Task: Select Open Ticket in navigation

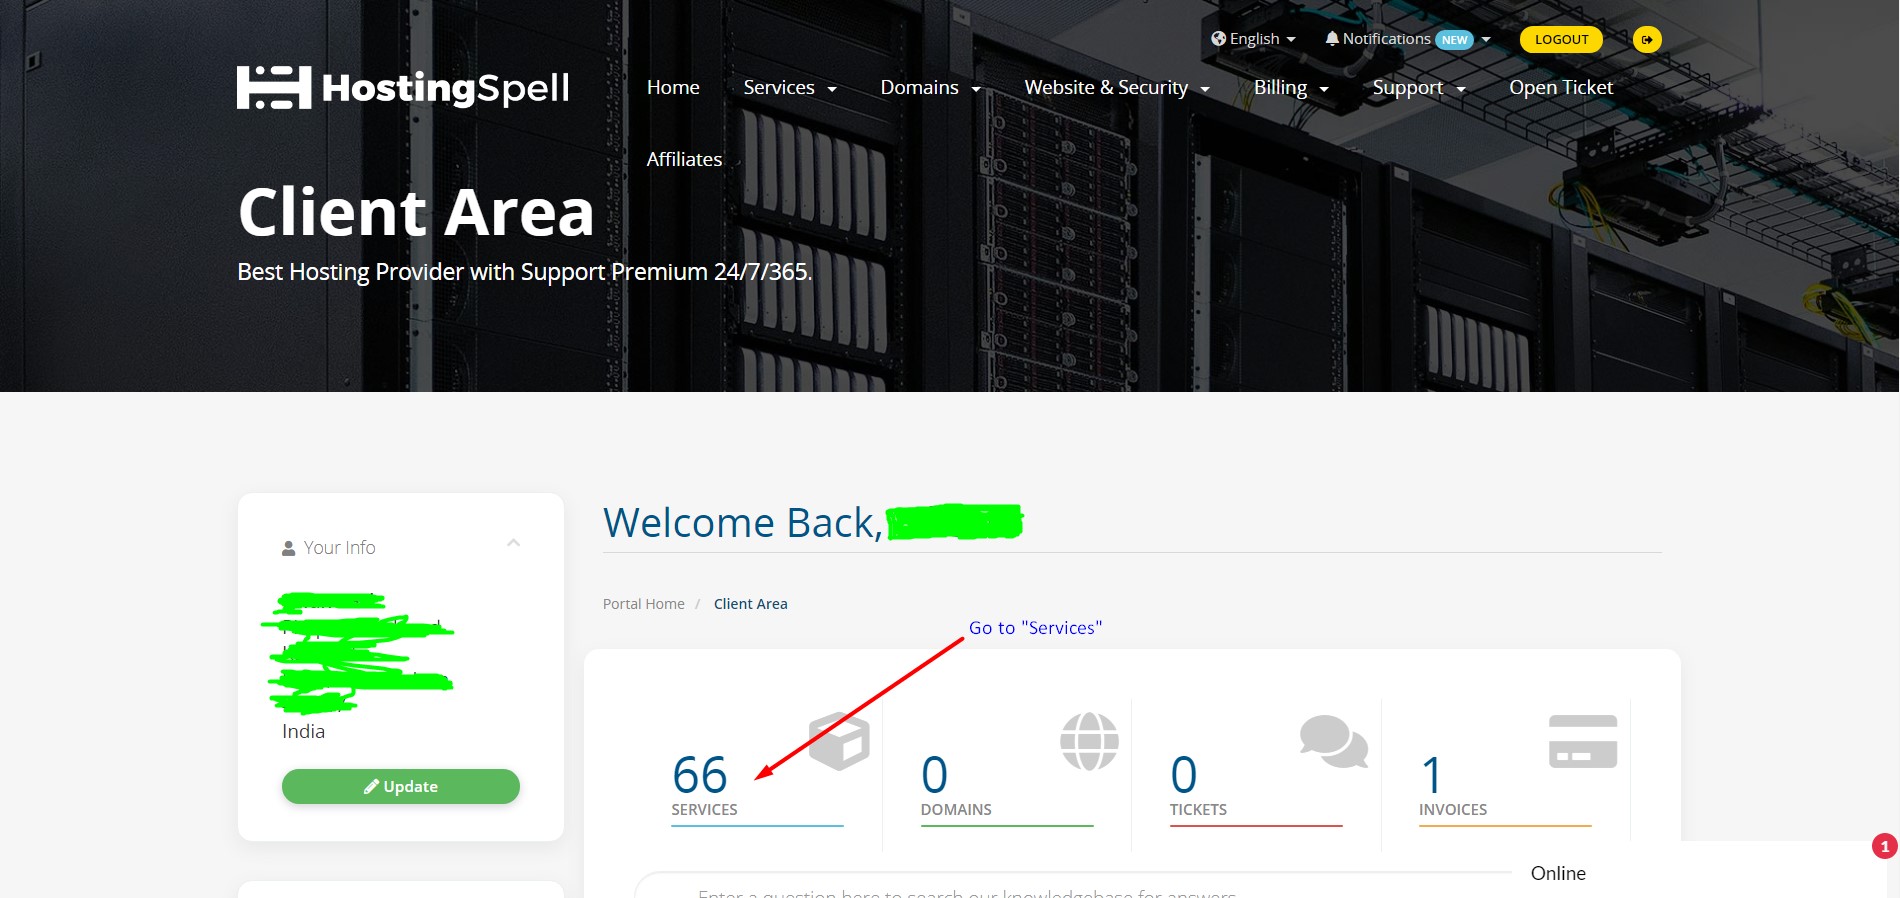Action: (x=1561, y=88)
